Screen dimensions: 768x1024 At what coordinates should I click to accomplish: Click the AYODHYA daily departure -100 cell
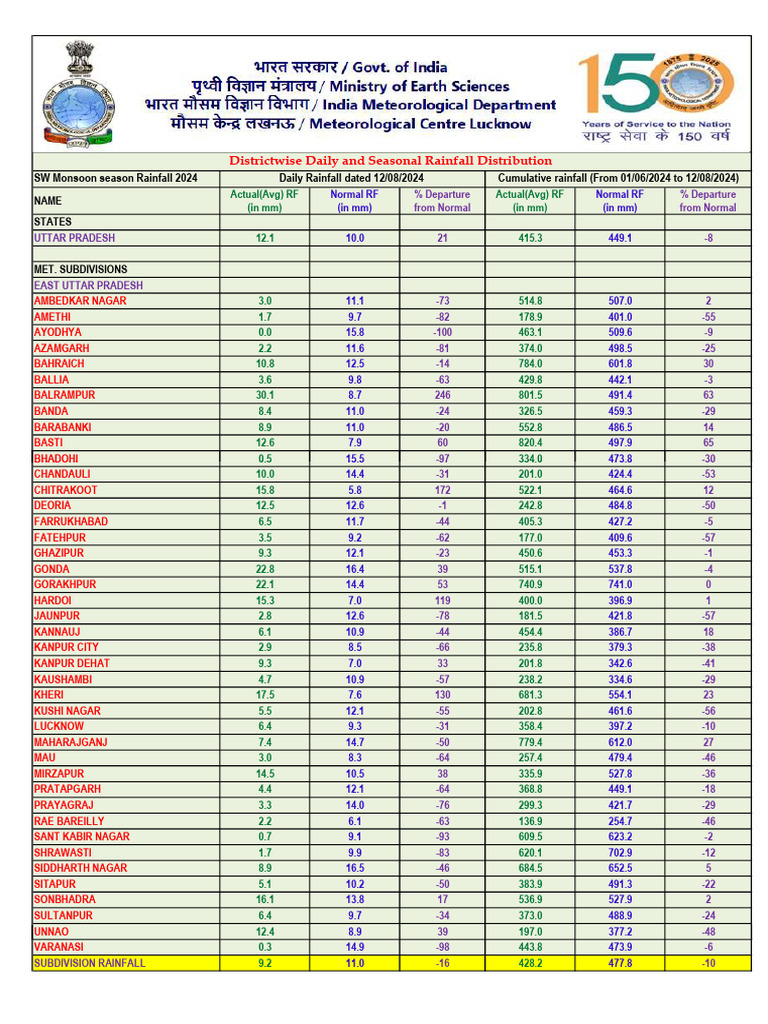click(x=443, y=332)
